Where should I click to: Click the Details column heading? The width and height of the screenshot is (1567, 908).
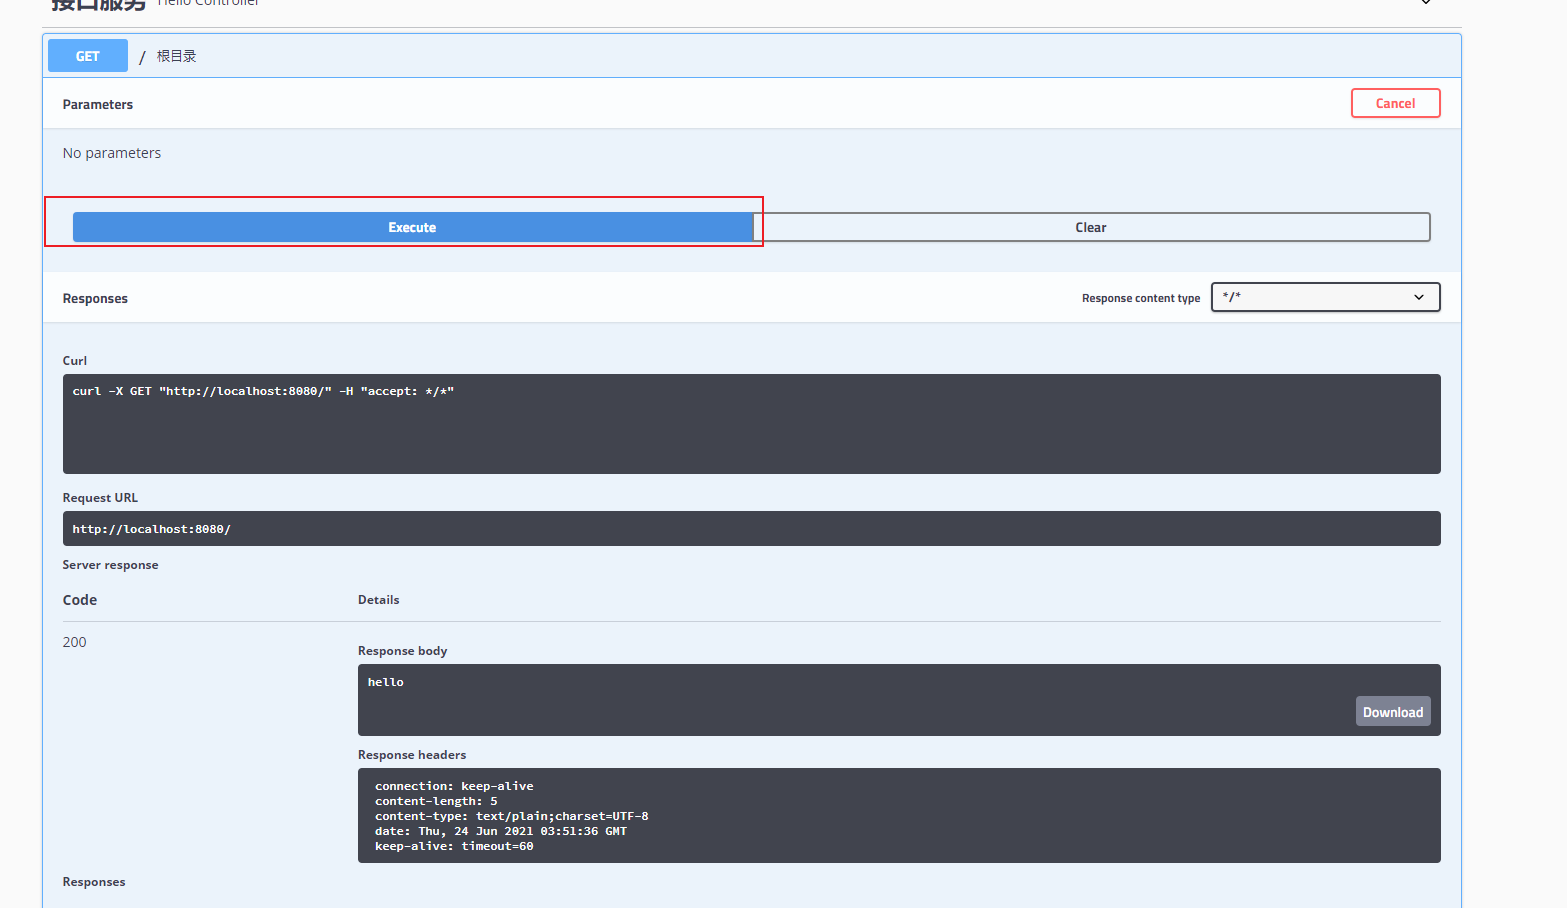(x=378, y=600)
